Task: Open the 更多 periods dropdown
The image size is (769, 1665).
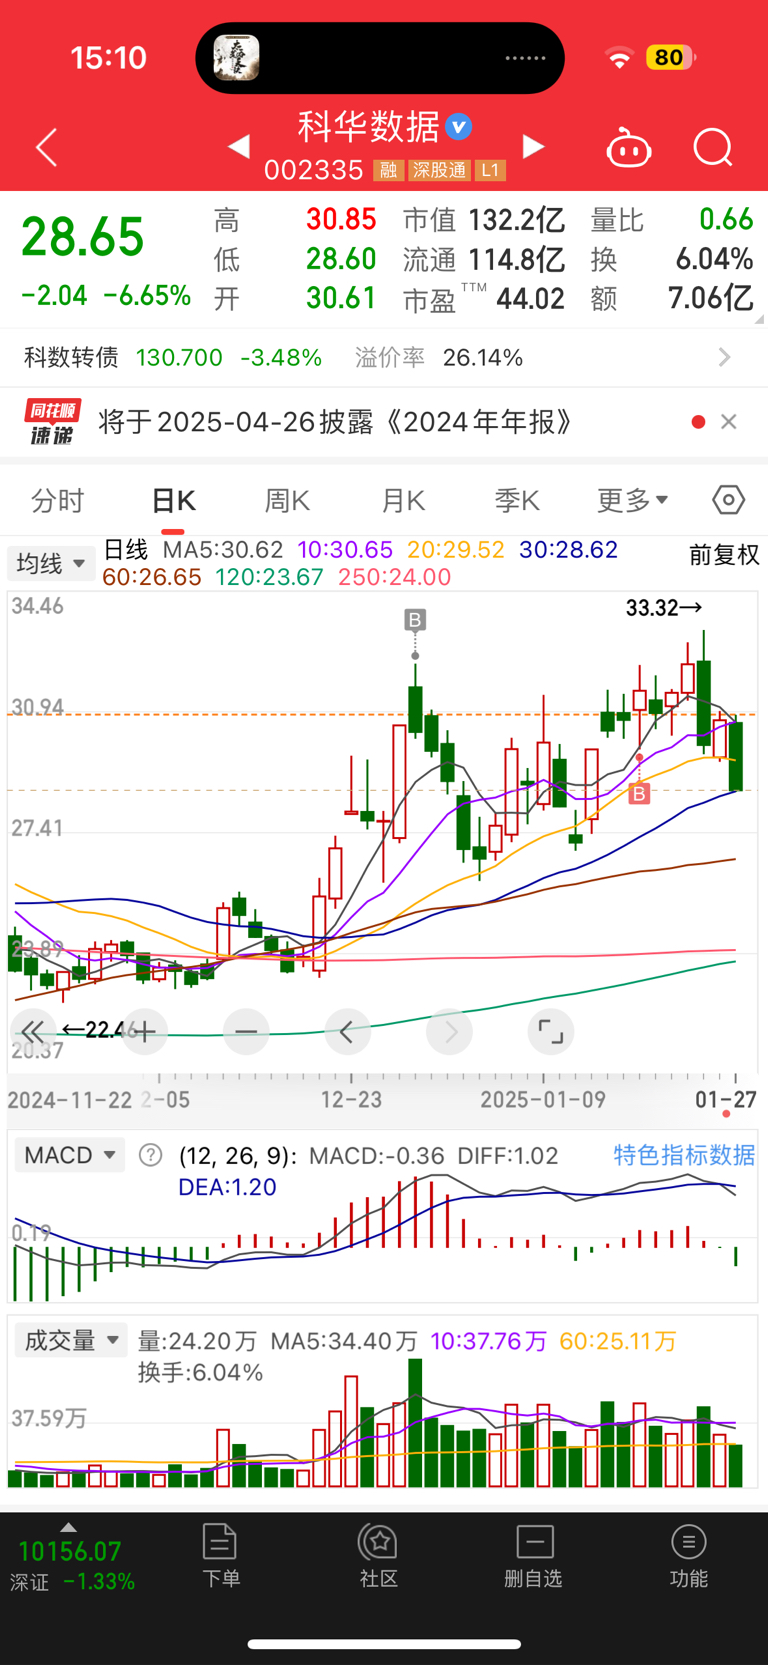Action: (632, 501)
